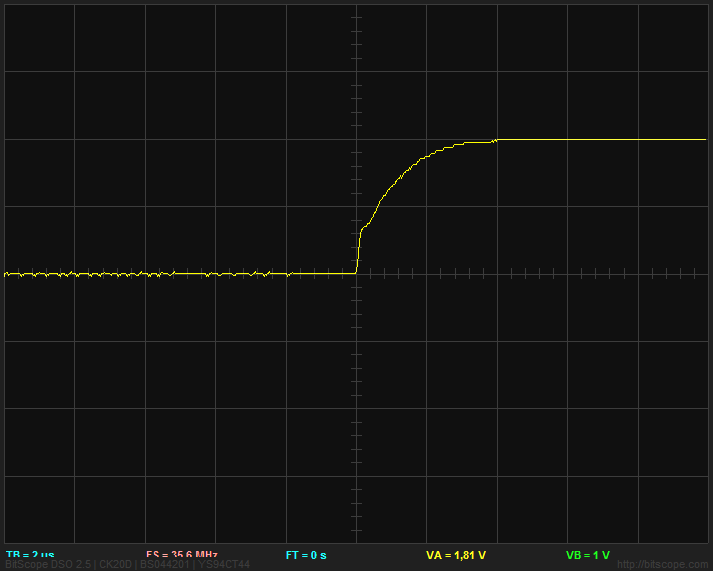The height and width of the screenshot is (571, 713).
Task: Open the http://bitscope.com link
Action: pos(662,565)
